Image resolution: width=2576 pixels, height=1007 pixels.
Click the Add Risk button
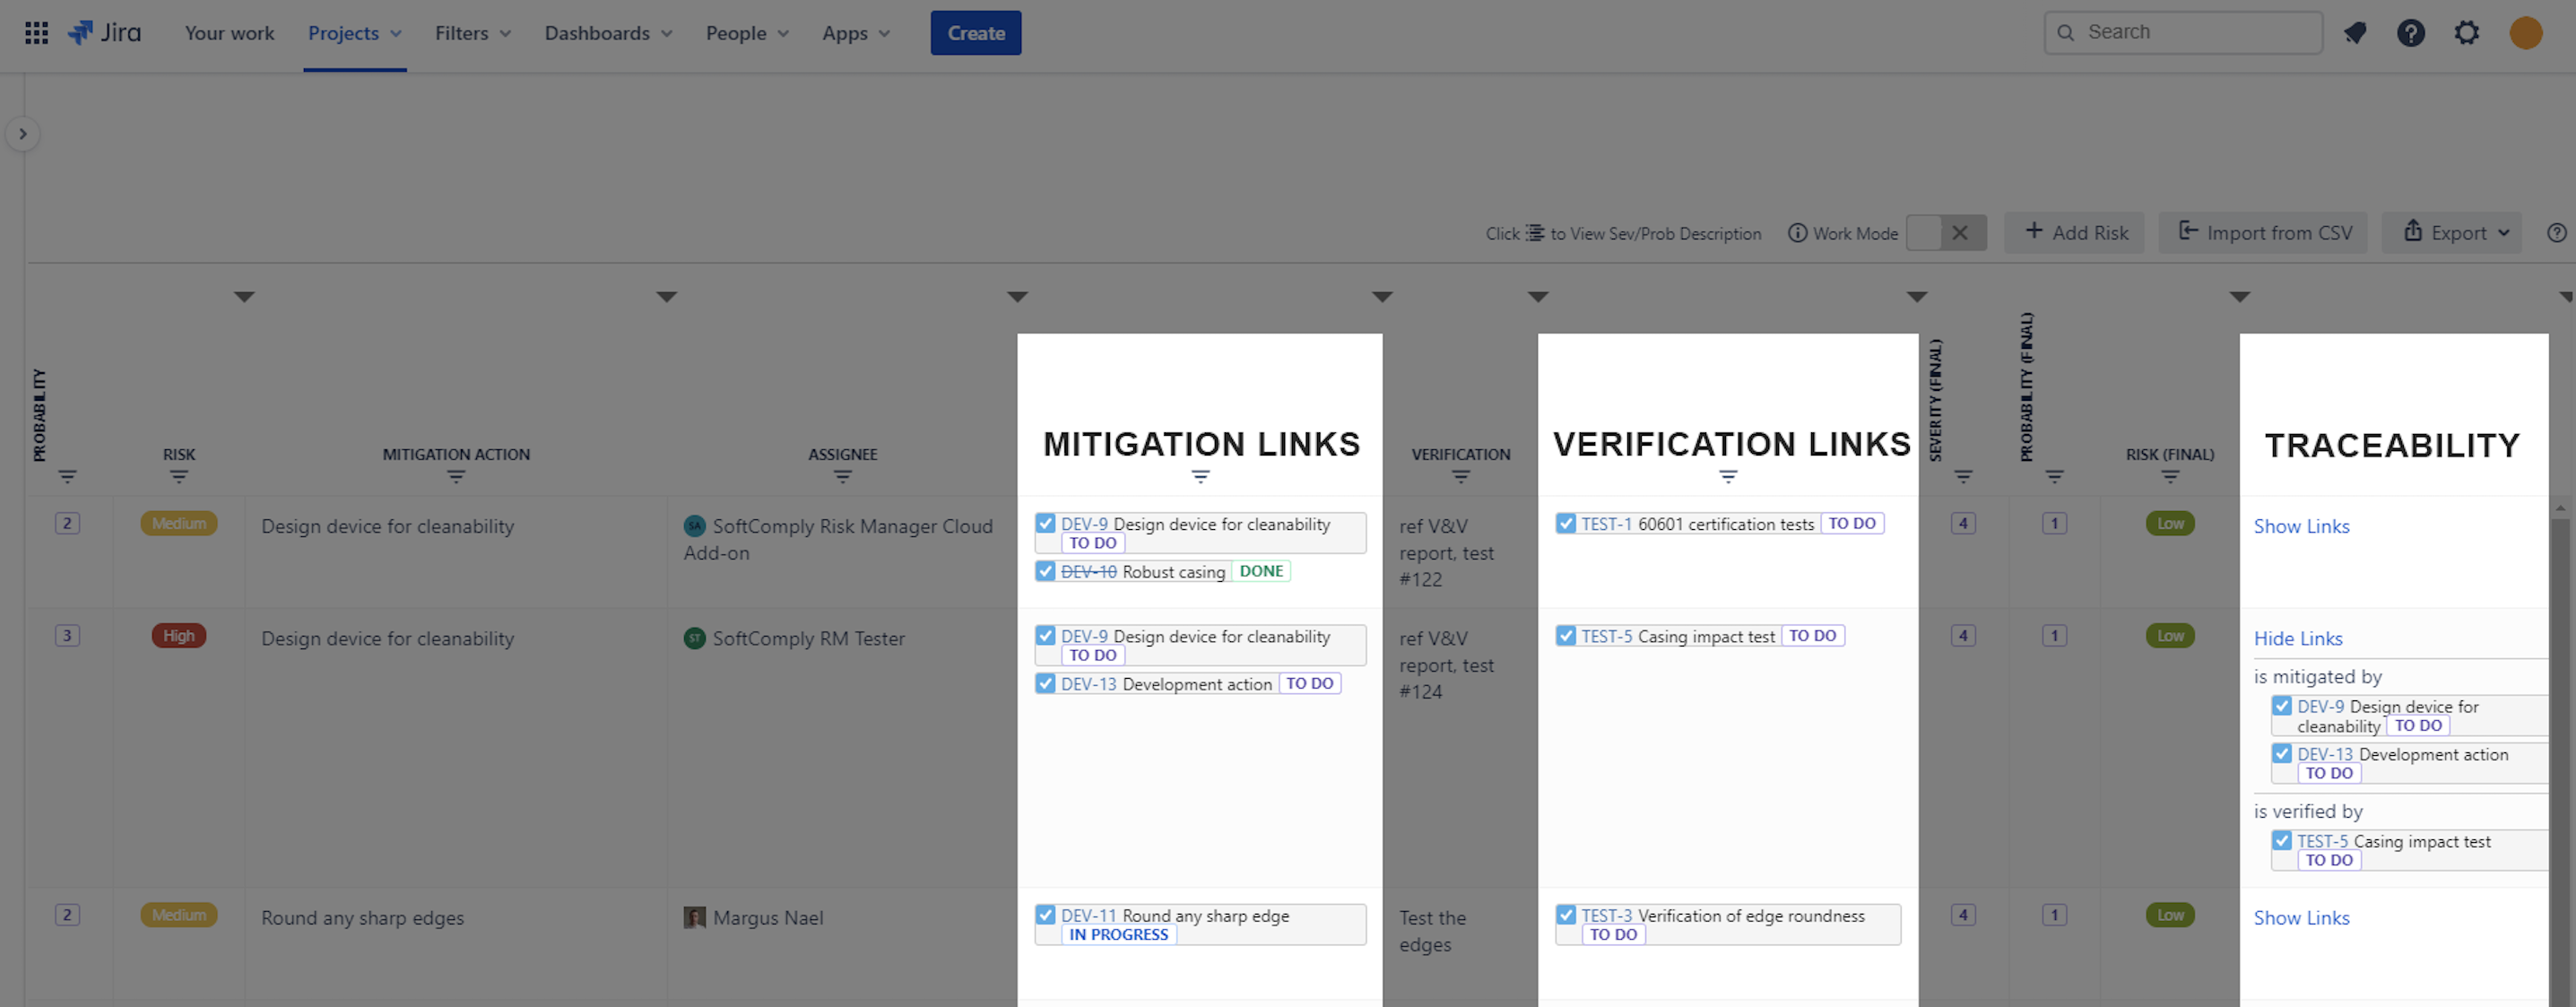tap(2075, 233)
